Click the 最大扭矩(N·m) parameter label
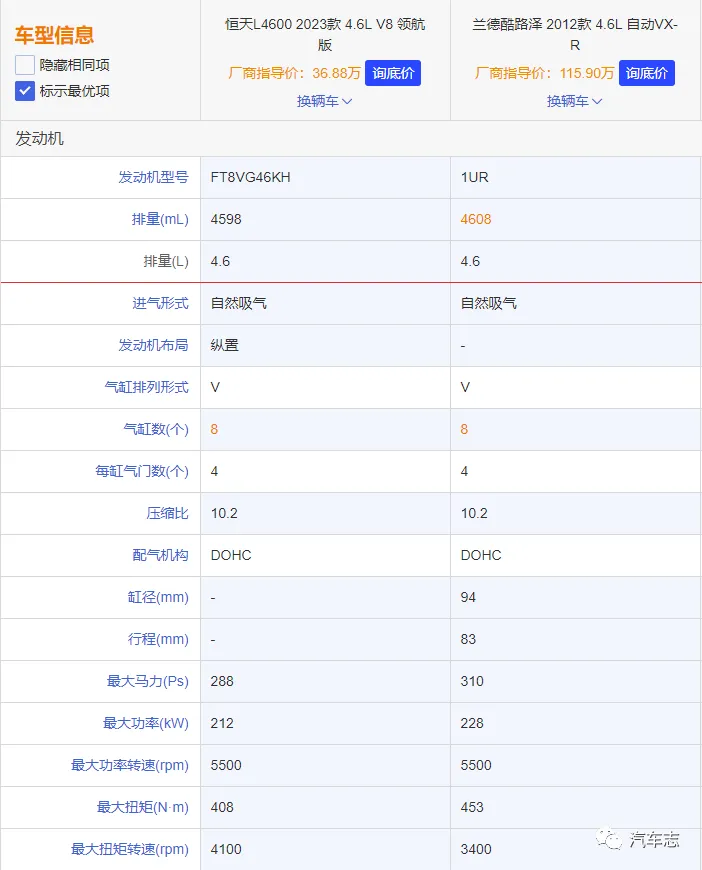The width and height of the screenshot is (702, 870). click(x=143, y=807)
